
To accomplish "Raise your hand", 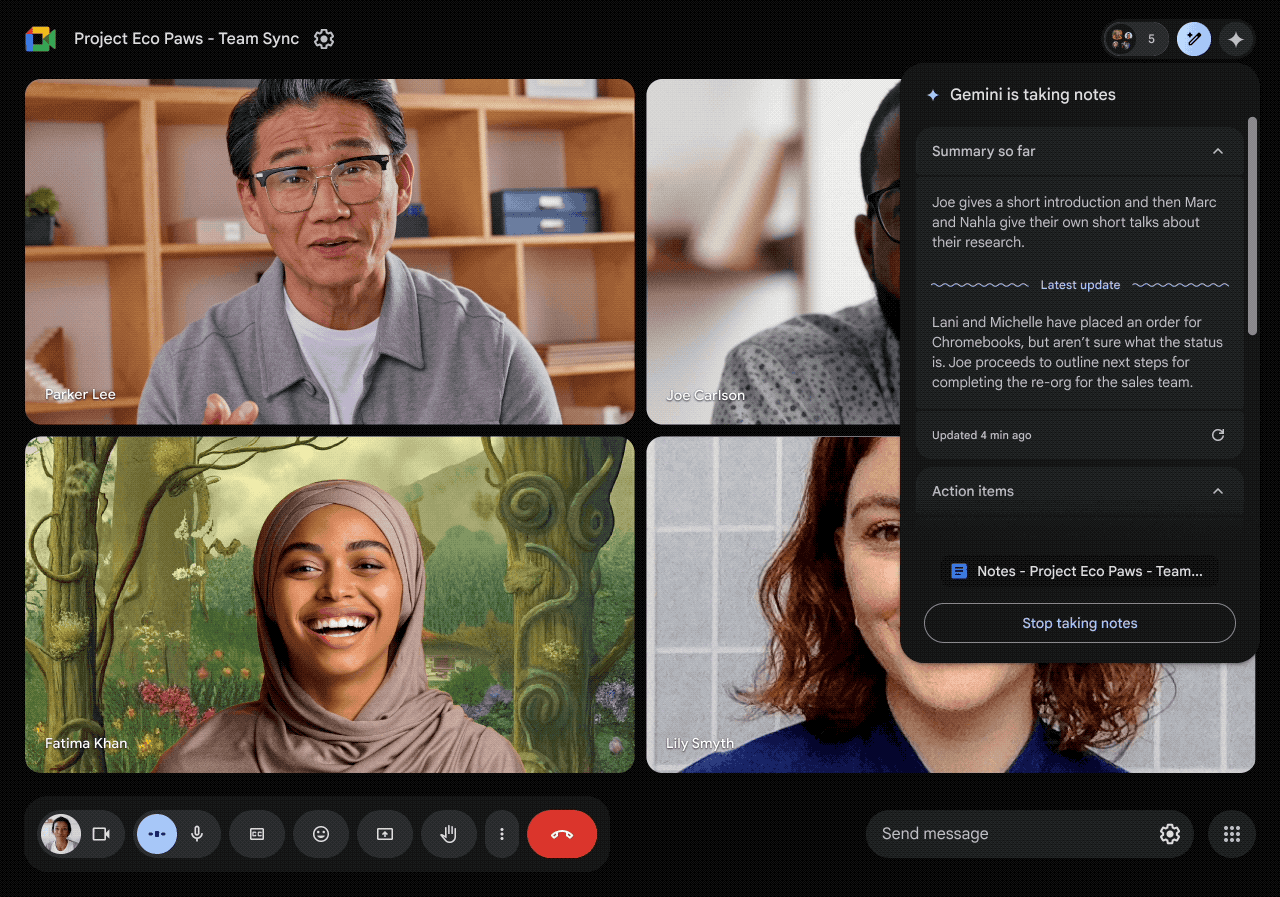I will [448, 833].
